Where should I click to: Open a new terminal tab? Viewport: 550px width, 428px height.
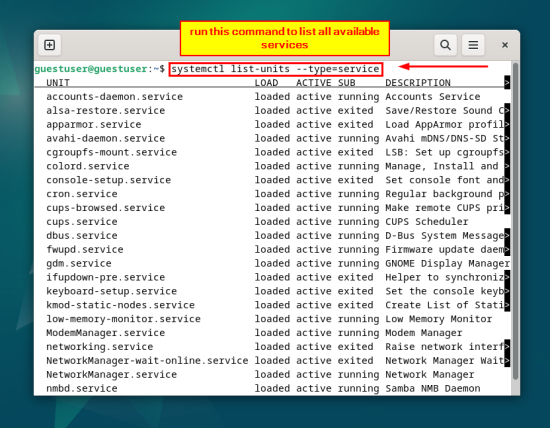coord(49,45)
